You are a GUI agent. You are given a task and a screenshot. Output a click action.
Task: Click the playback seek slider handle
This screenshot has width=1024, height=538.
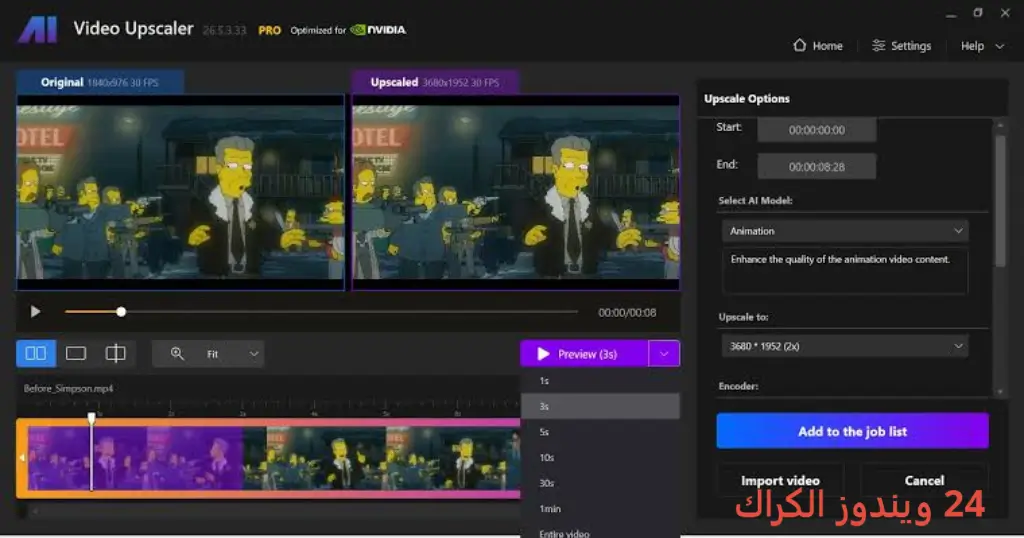click(121, 312)
